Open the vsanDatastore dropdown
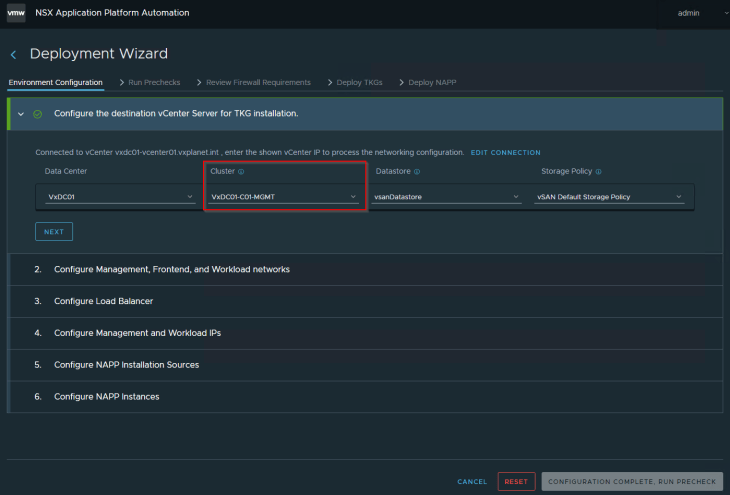 tap(446, 197)
